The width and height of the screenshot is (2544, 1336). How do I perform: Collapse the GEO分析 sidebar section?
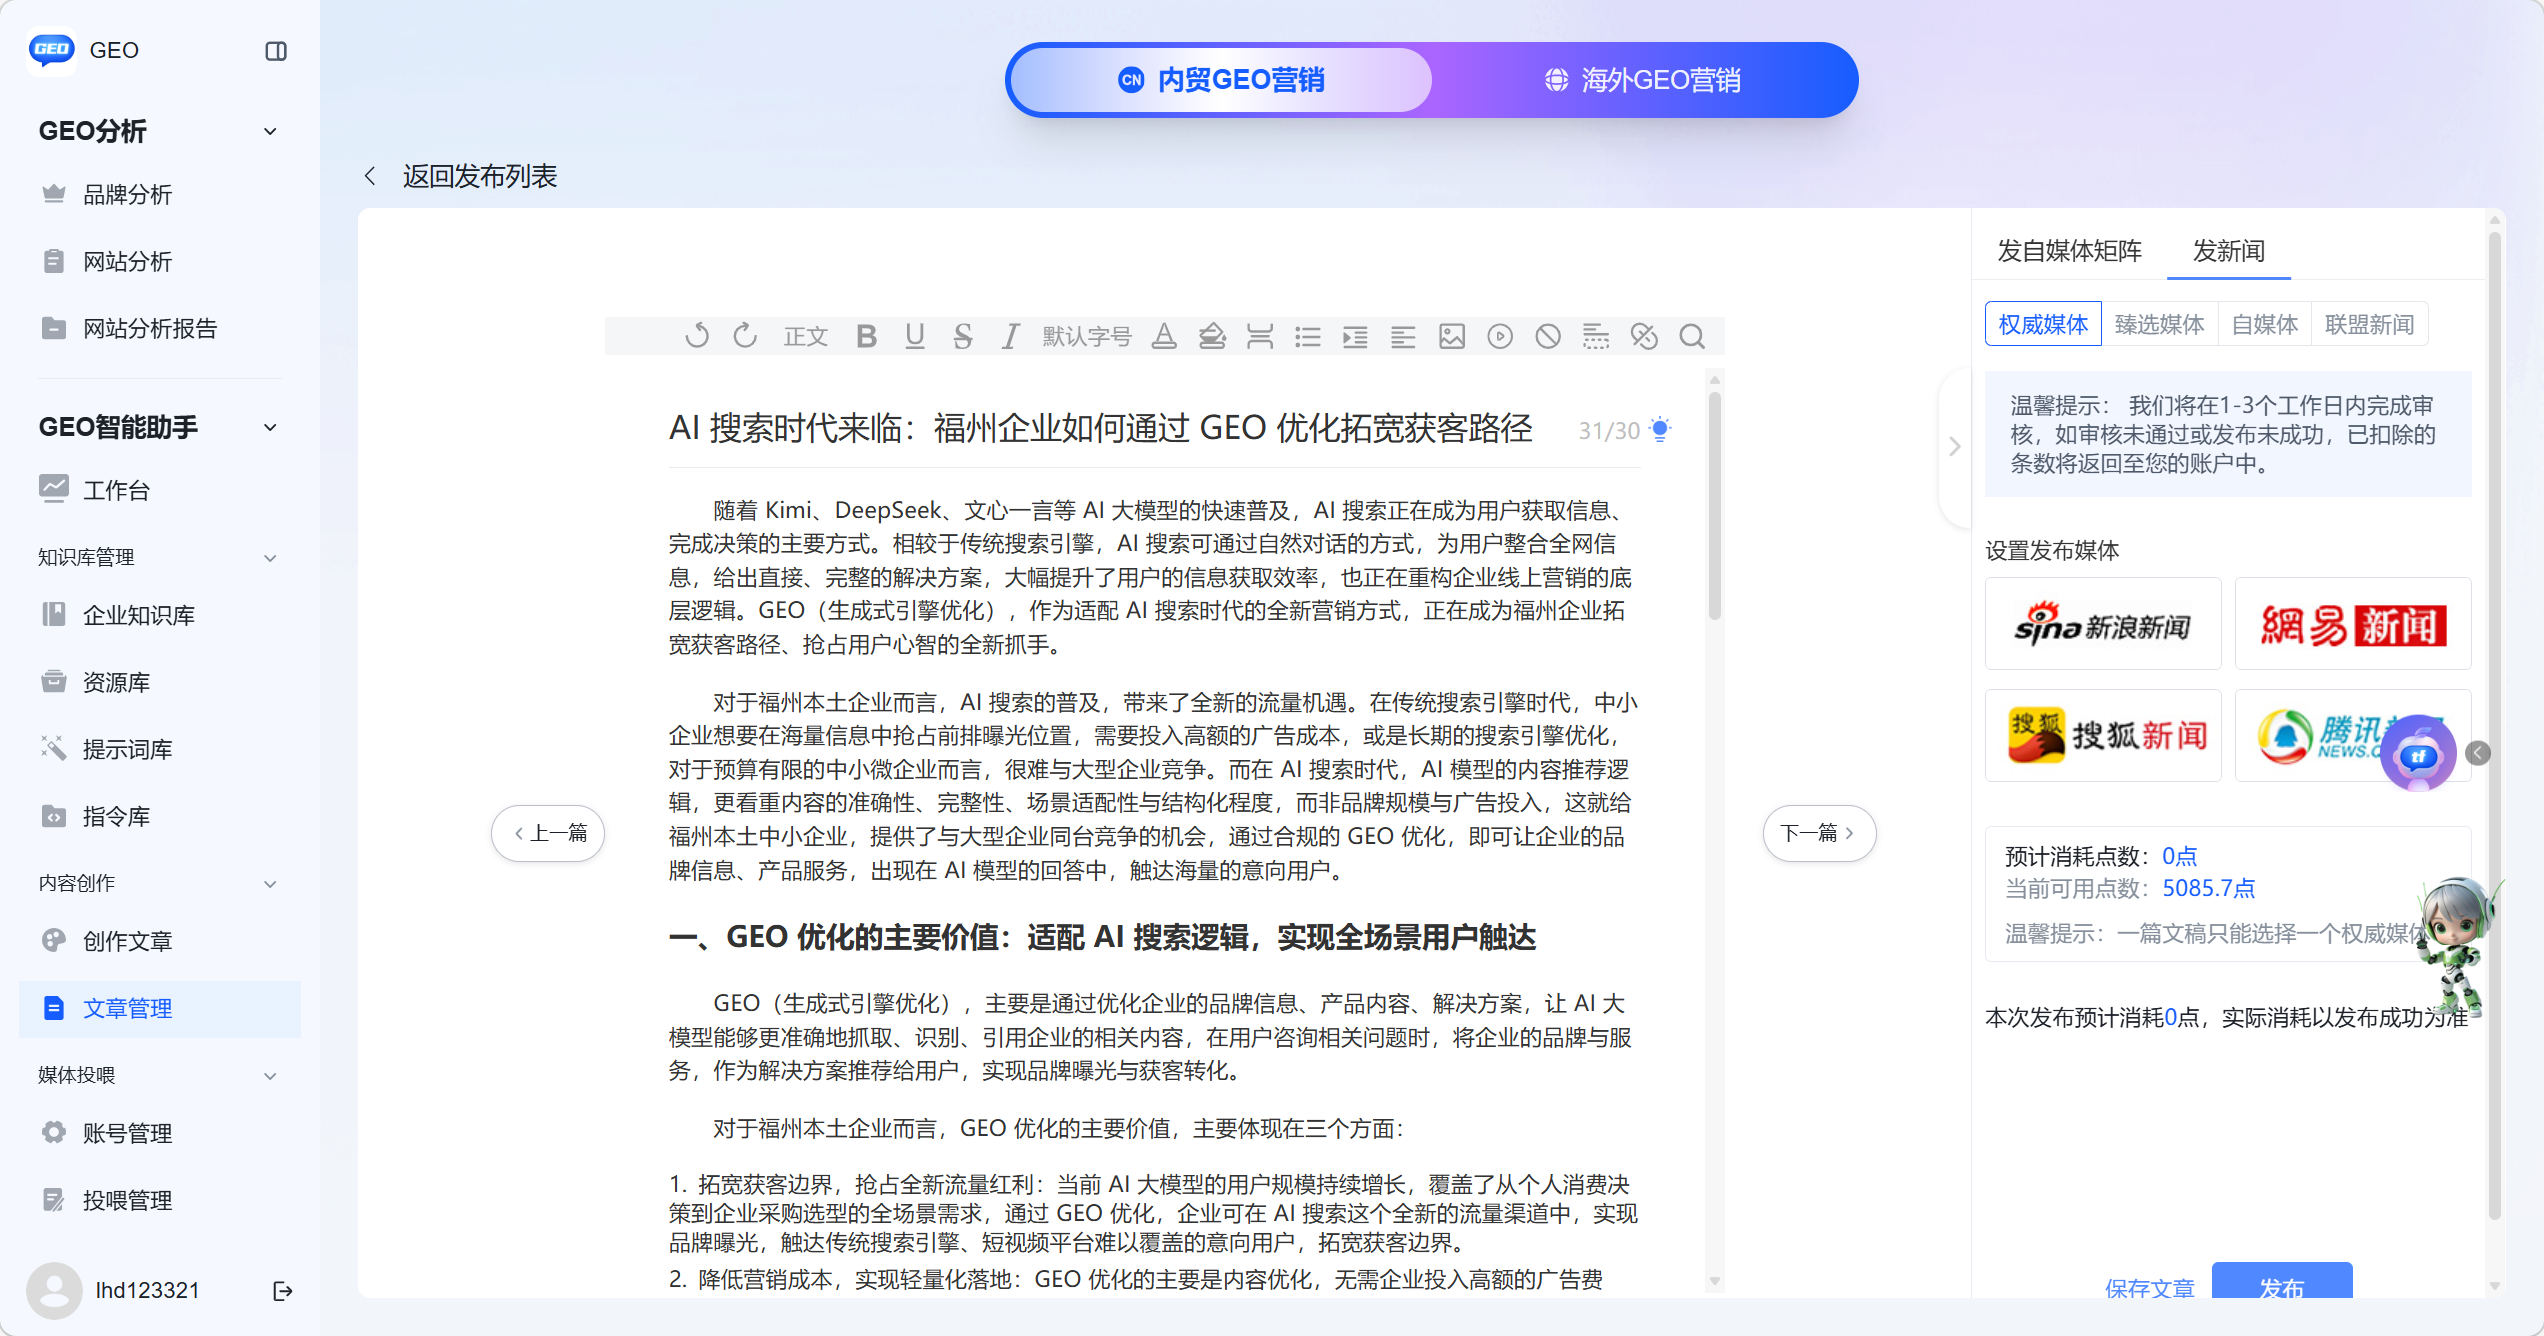coord(270,132)
